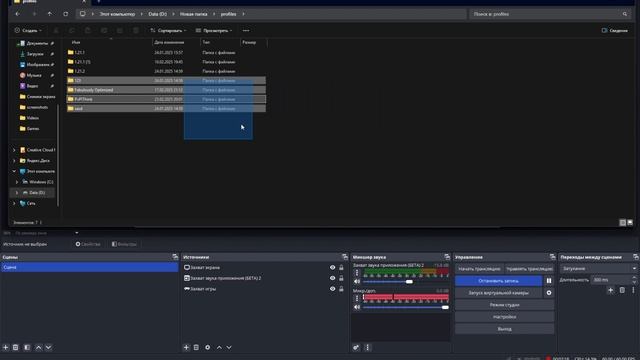This screenshot has height=360, width=640.
Task: Undock the Scenes panel icon
Action: click(x=175, y=257)
